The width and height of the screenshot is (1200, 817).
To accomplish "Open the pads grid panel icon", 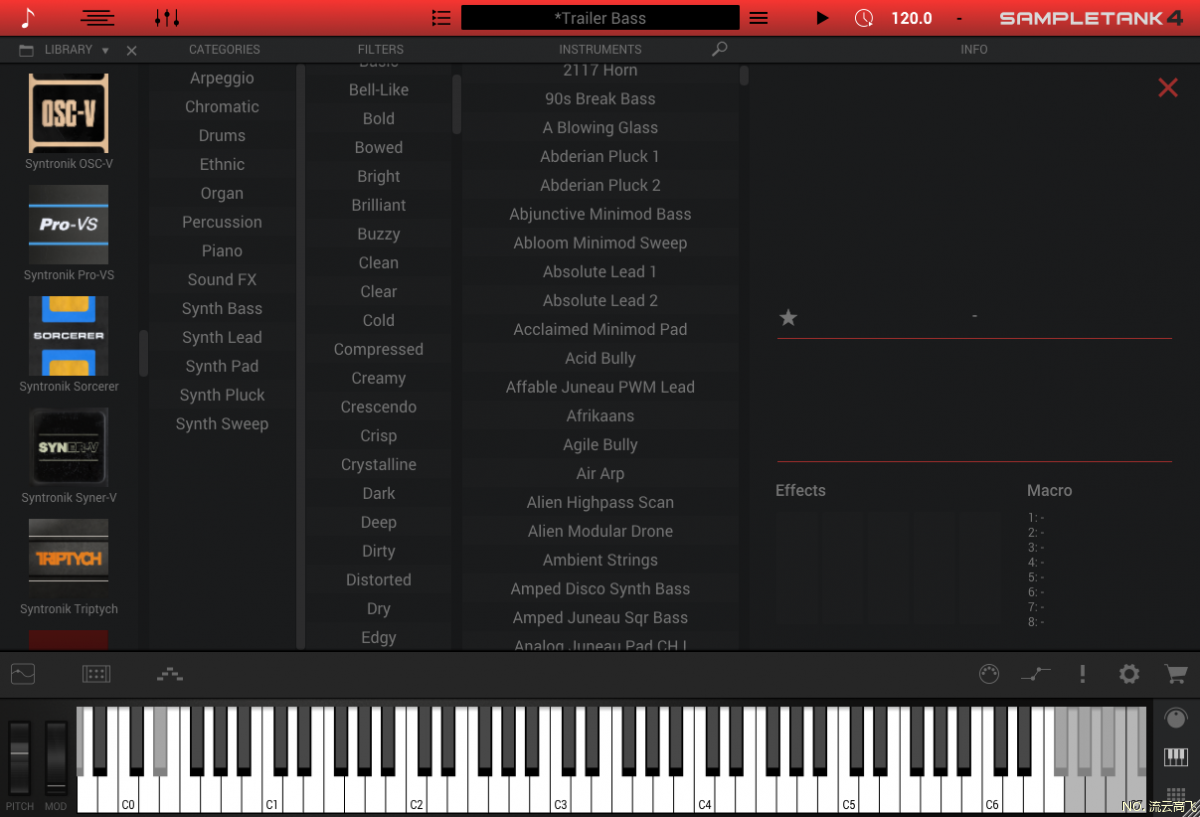I will (96, 674).
